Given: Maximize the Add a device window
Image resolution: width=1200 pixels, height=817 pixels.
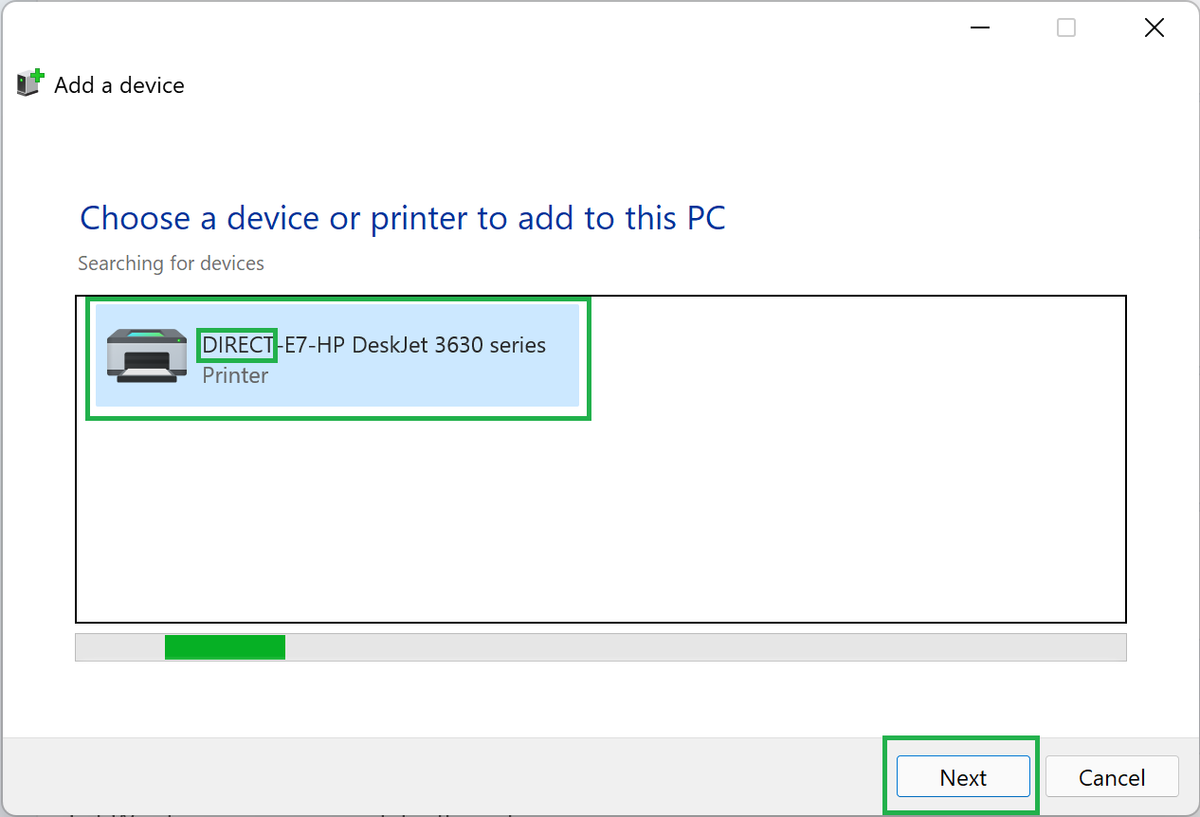Looking at the screenshot, I should (1065, 27).
